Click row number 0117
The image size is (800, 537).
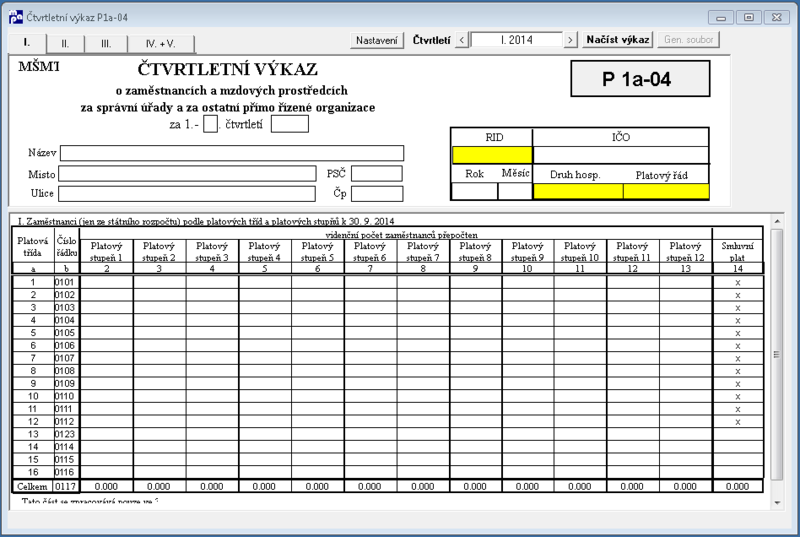tap(65, 487)
